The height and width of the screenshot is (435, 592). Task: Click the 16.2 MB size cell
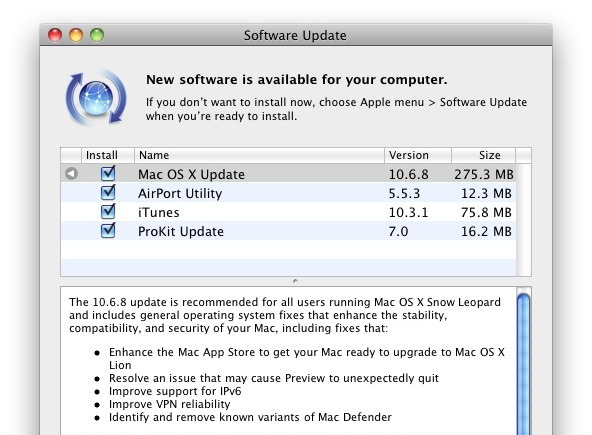(x=486, y=231)
